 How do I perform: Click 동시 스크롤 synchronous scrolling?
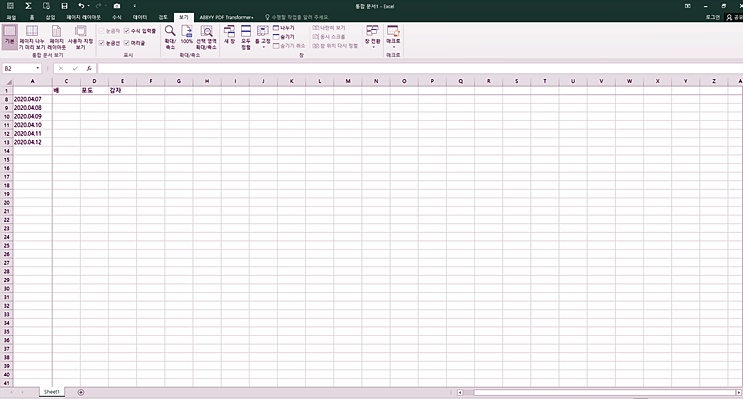pyautogui.click(x=329, y=36)
